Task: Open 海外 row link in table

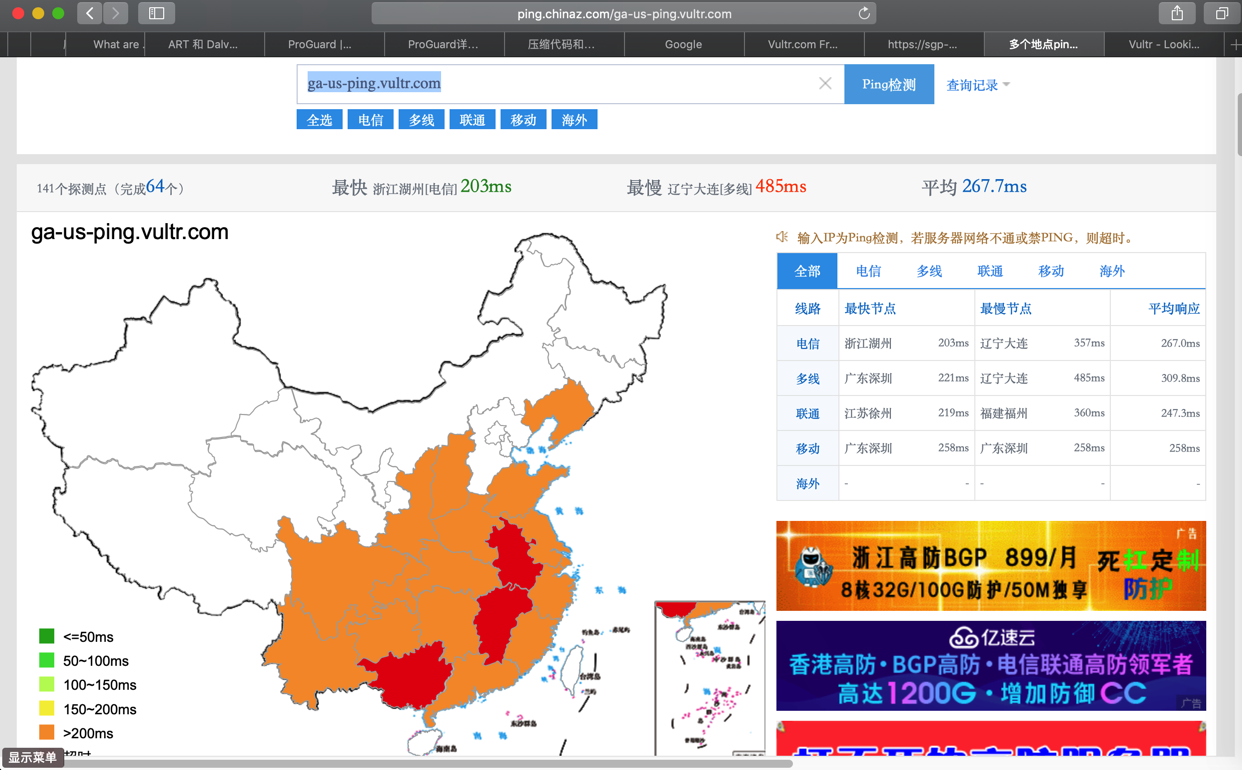Action: [807, 483]
